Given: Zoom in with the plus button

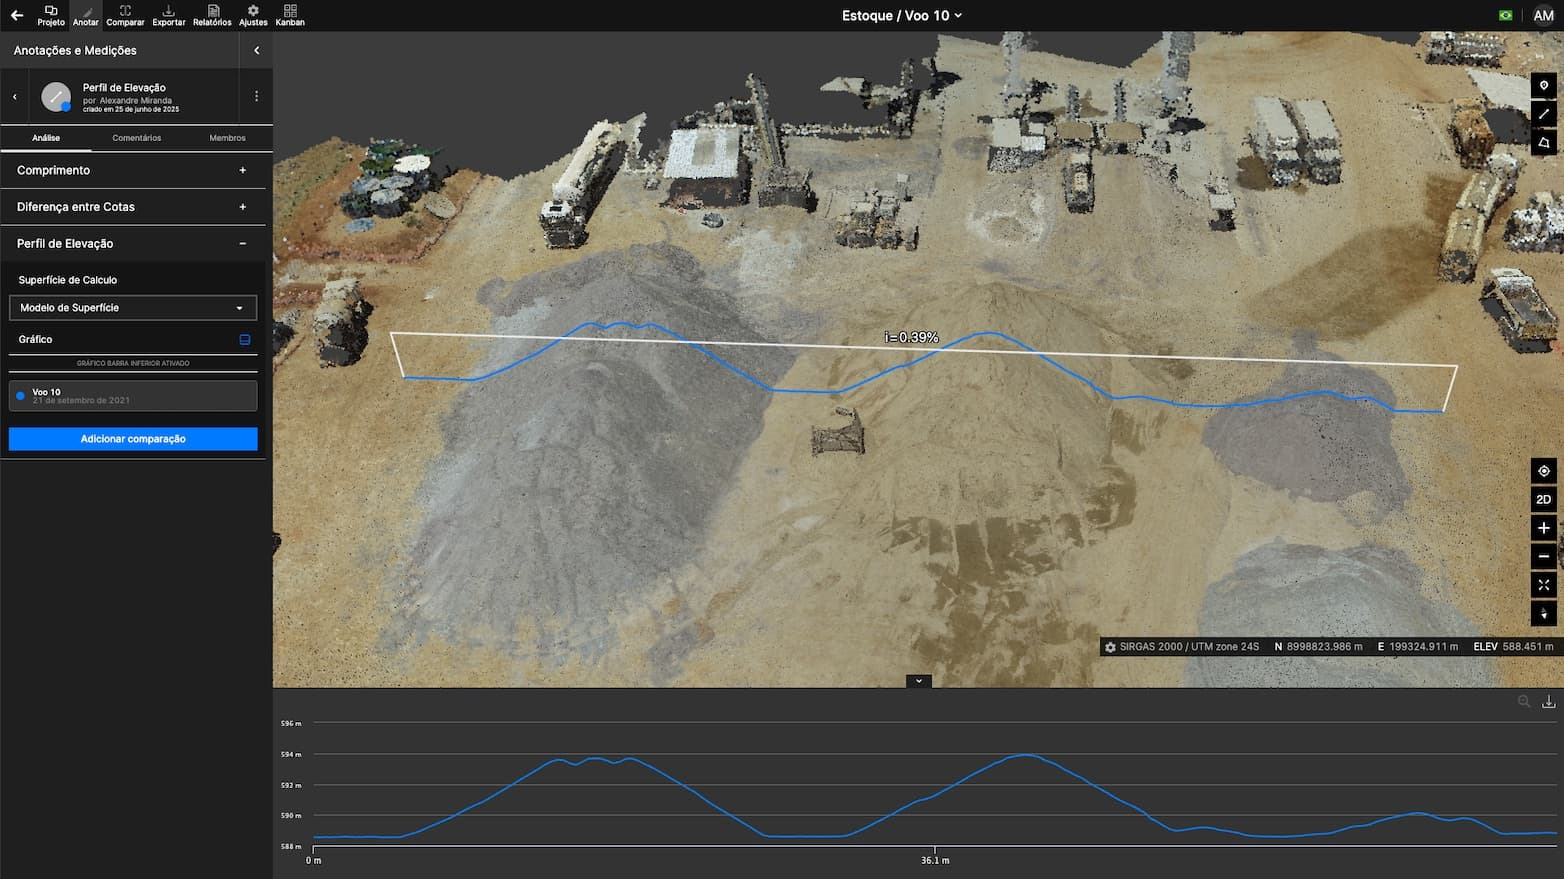Looking at the screenshot, I should (x=1543, y=528).
